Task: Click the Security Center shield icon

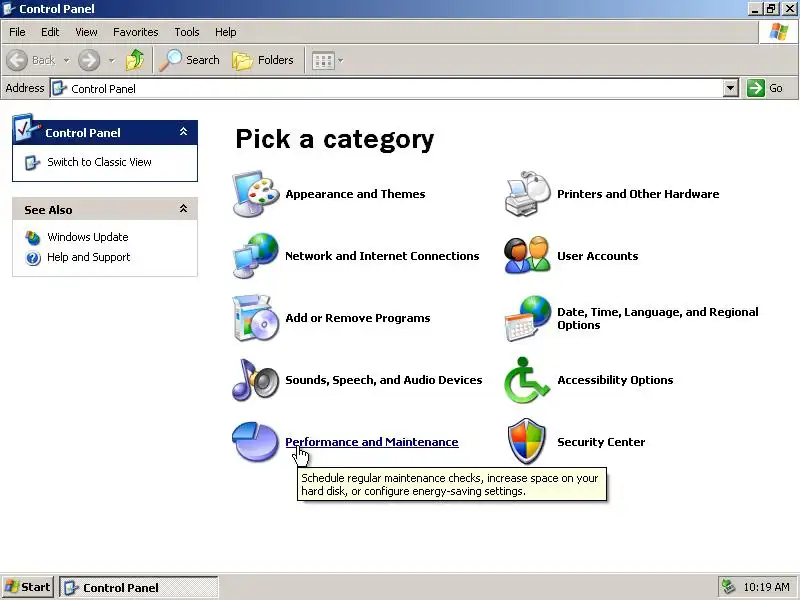Action: click(x=527, y=442)
